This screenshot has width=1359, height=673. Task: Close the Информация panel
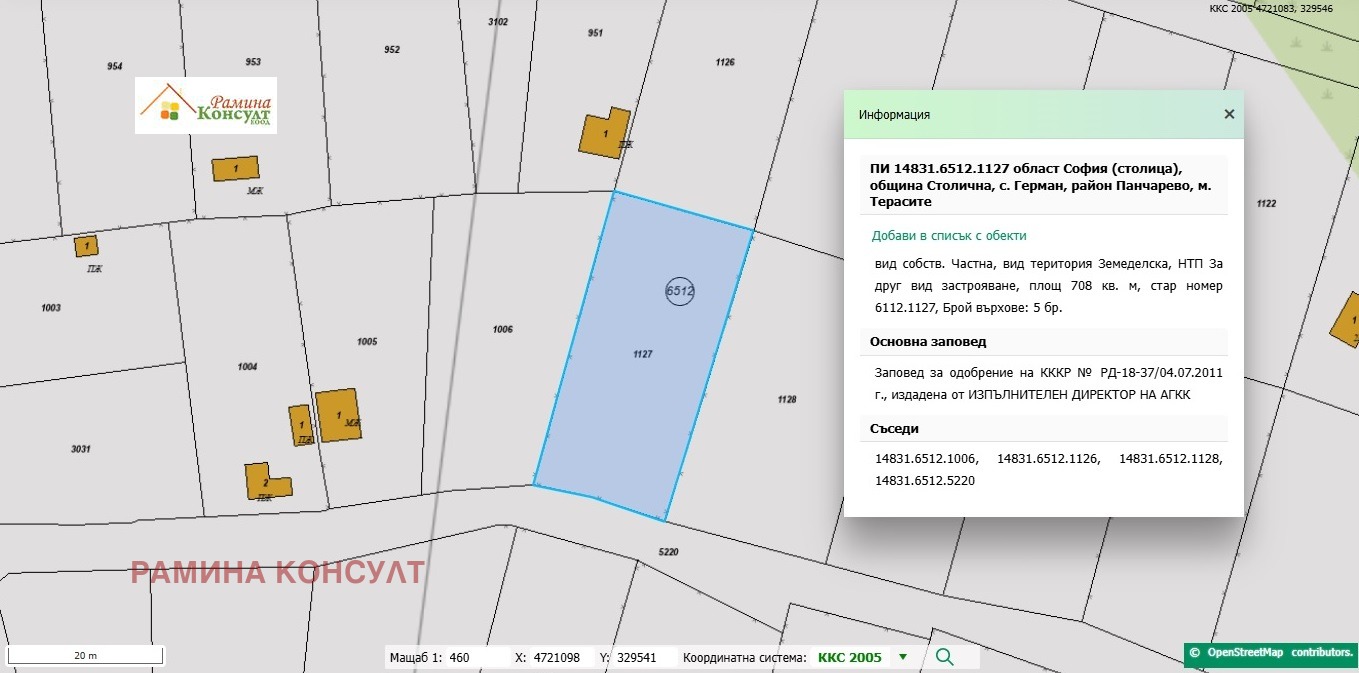pos(1229,114)
